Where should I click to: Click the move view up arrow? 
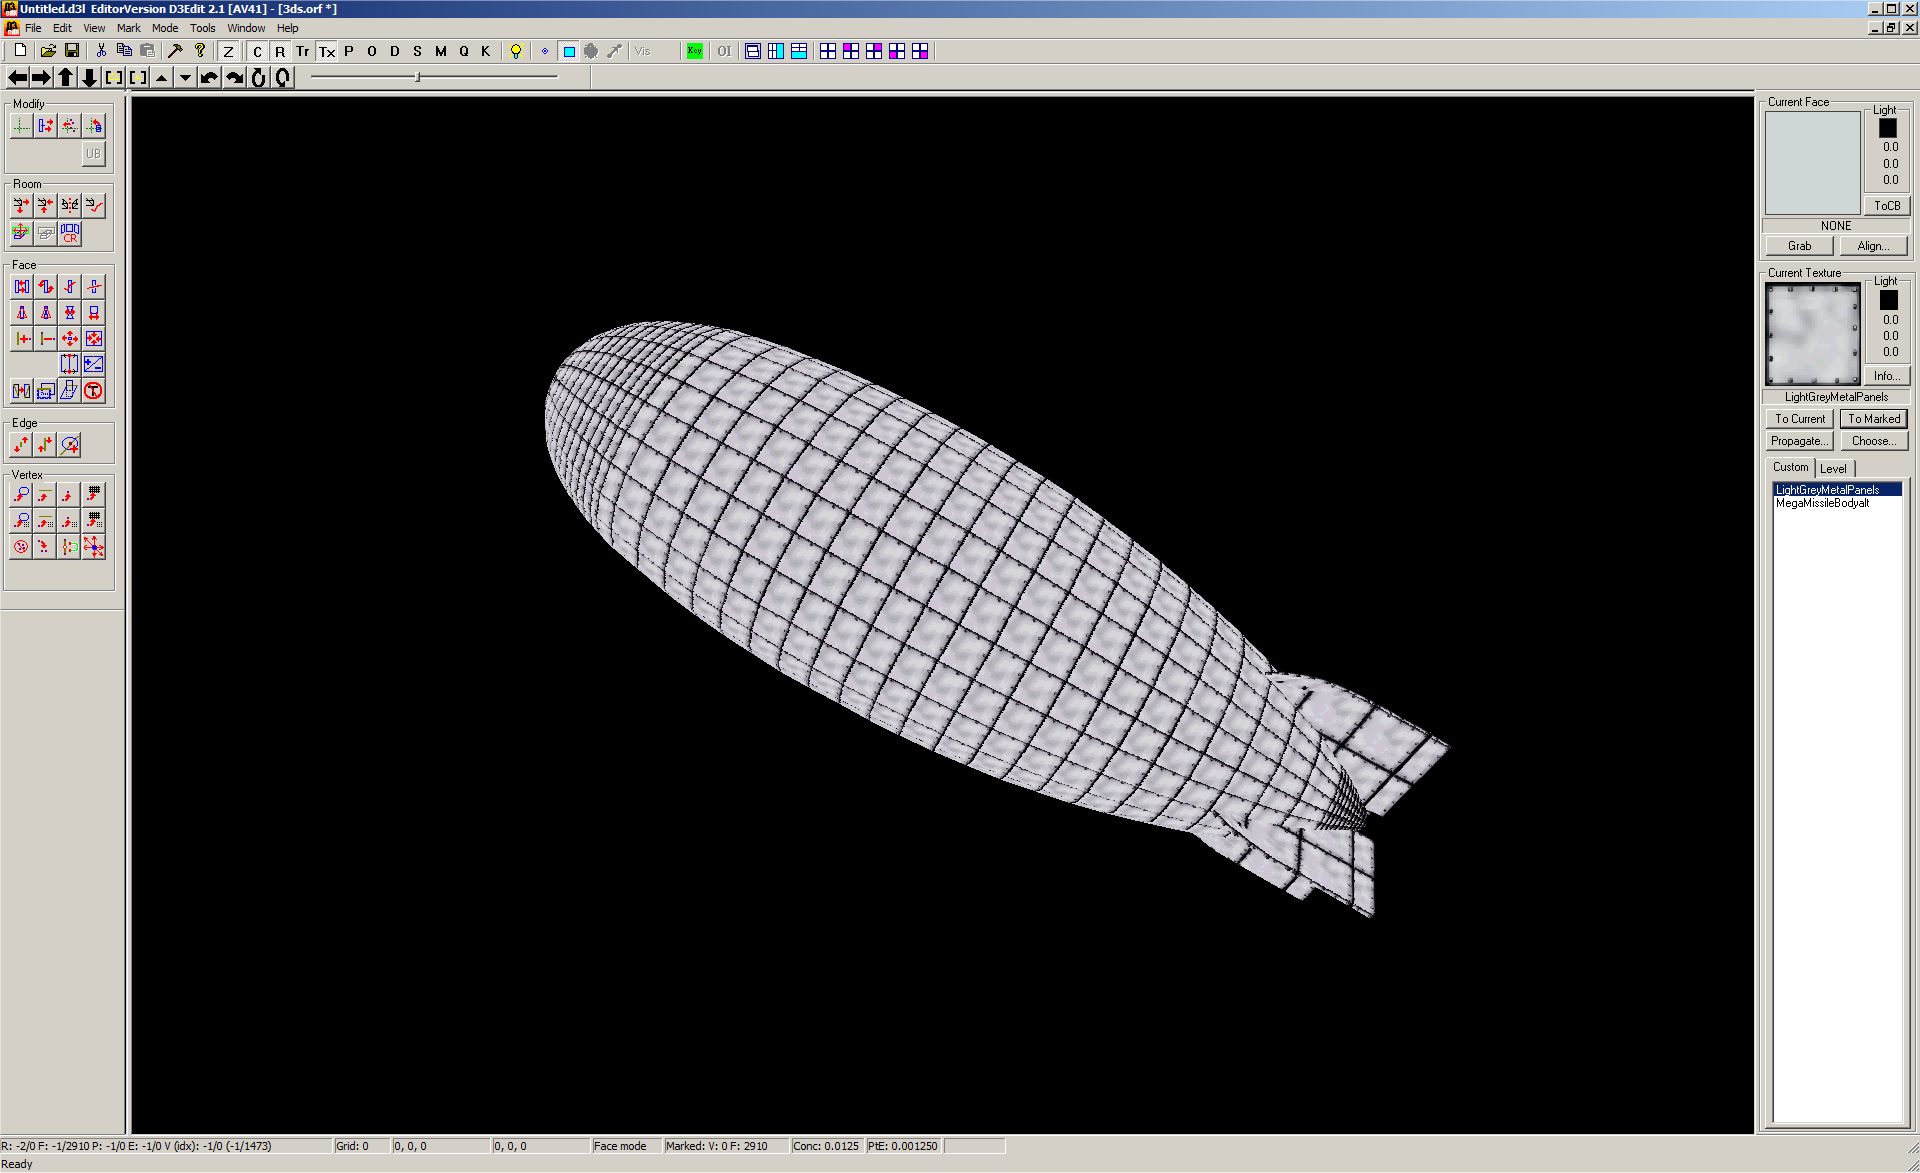[65, 77]
